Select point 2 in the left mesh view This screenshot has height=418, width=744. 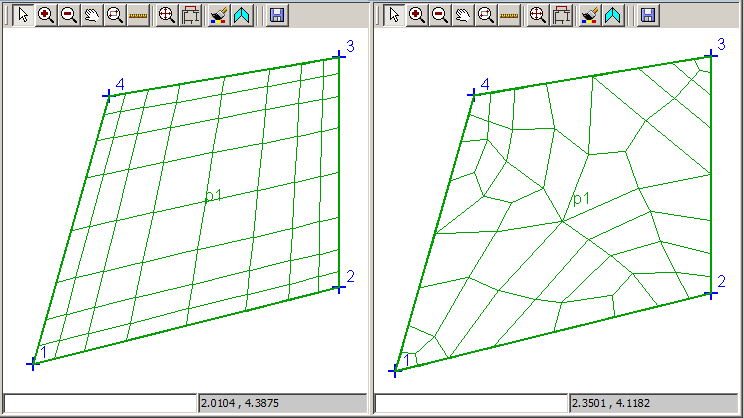[x=339, y=288]
